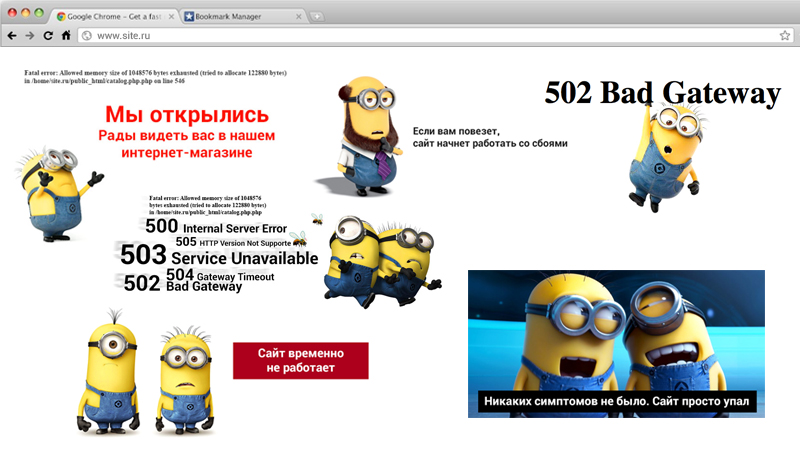This screenshot has width=800, height=450.
Task: Go forward with the forward arrow
Action: (30, 35)
